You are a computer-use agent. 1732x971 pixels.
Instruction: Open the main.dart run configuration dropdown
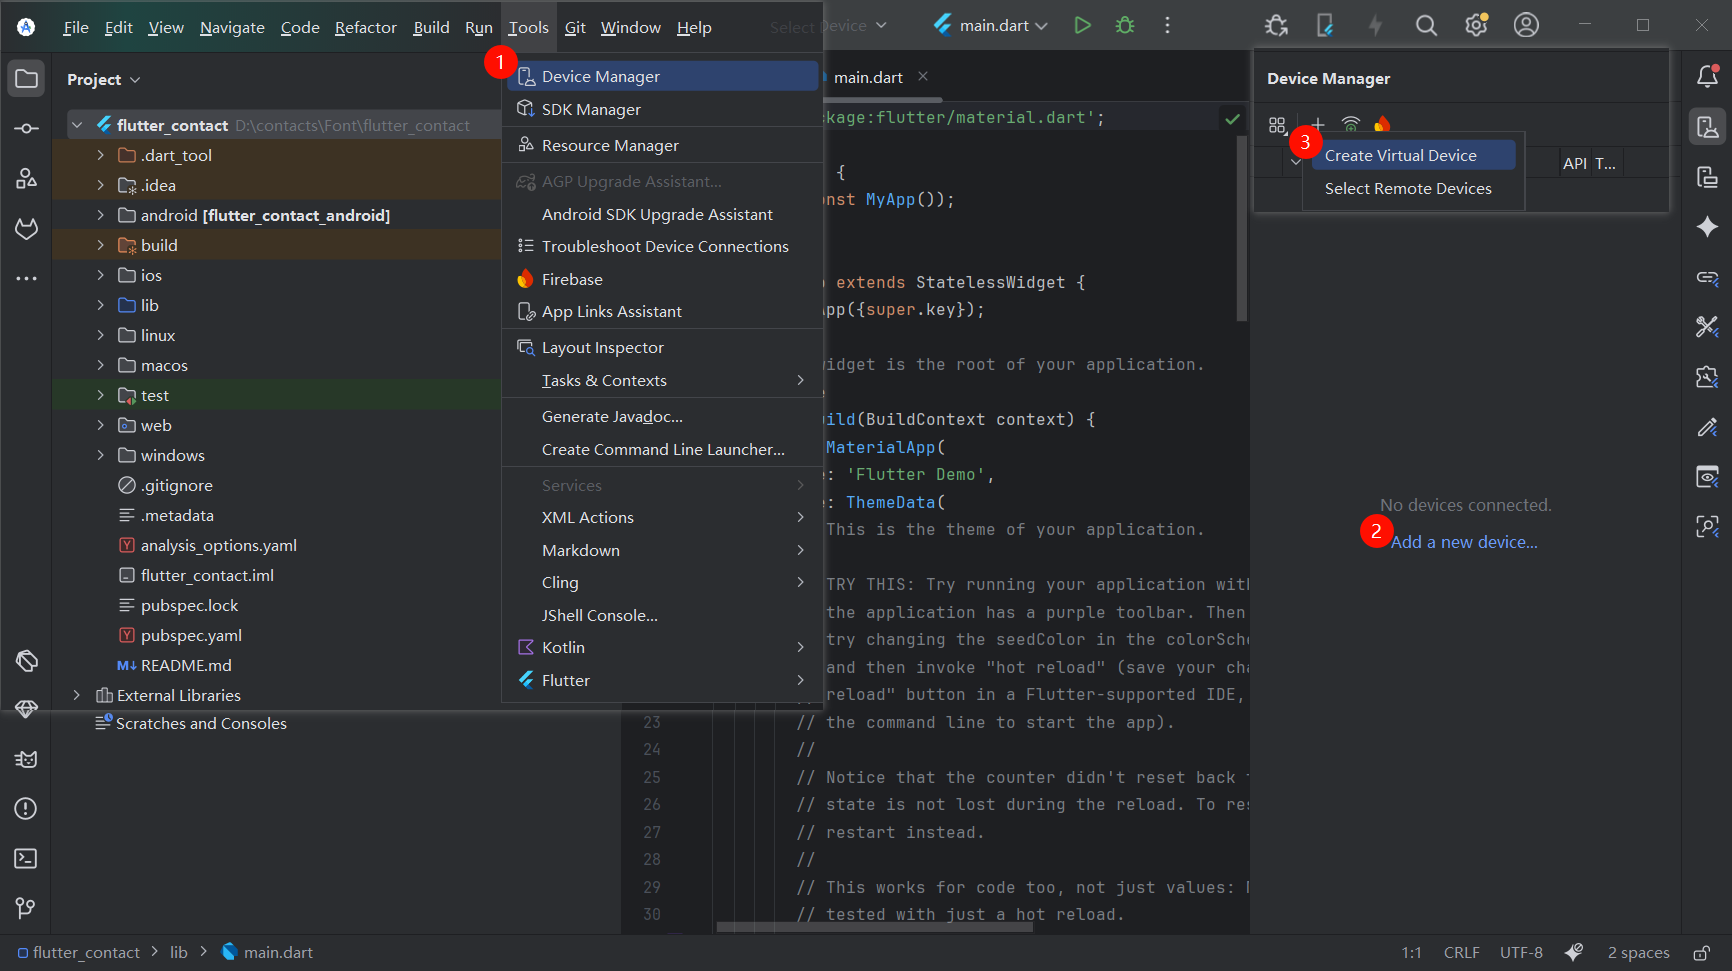tap(990, 26)
